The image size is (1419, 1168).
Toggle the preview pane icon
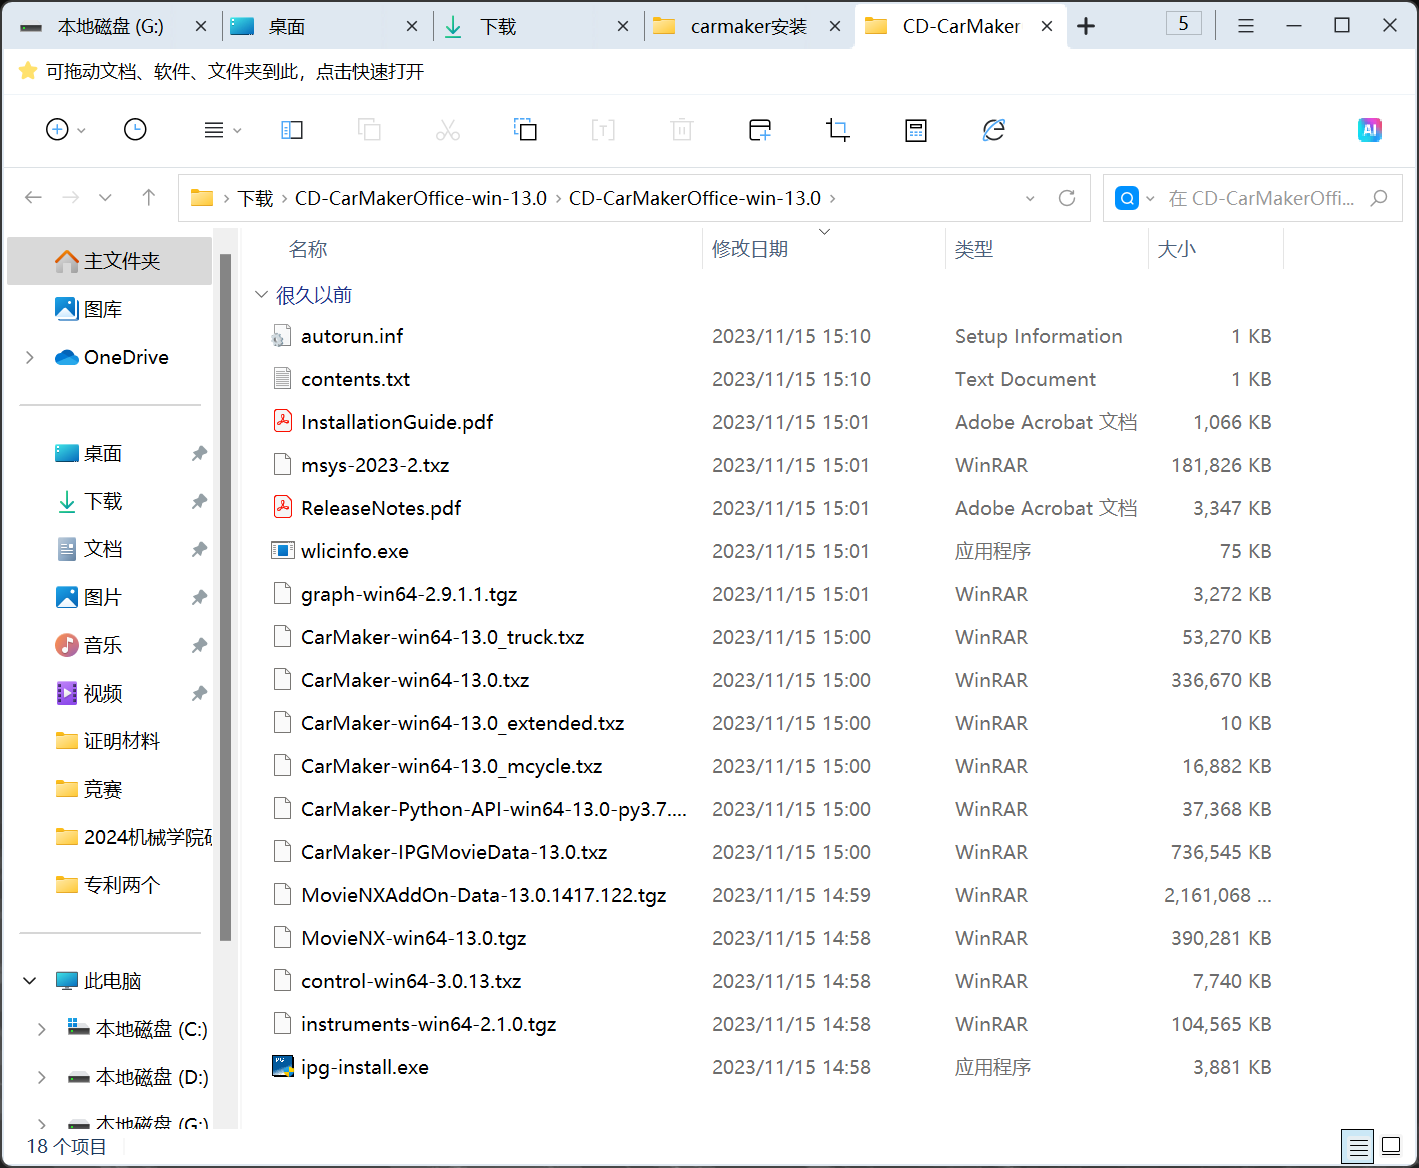pyautogui.click(x=292, y=130)
